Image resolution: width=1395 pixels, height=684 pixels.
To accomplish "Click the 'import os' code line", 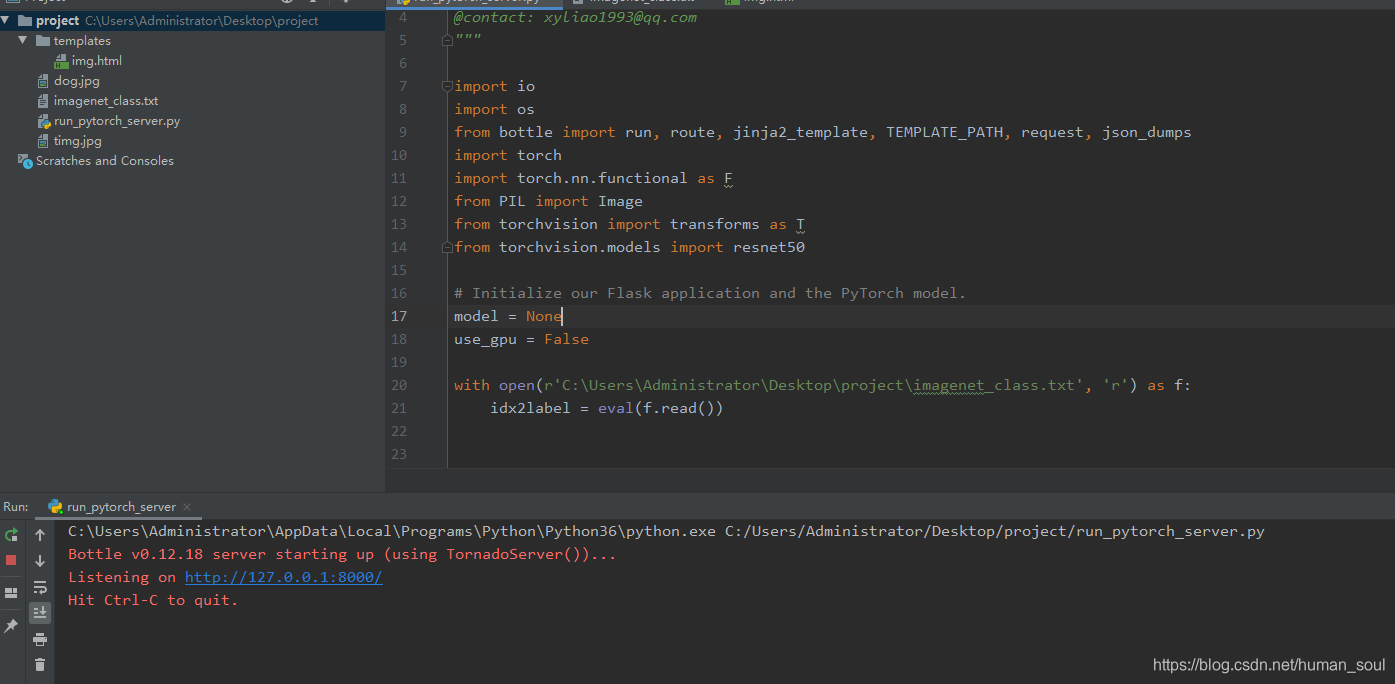I will [x=494, y=109].
